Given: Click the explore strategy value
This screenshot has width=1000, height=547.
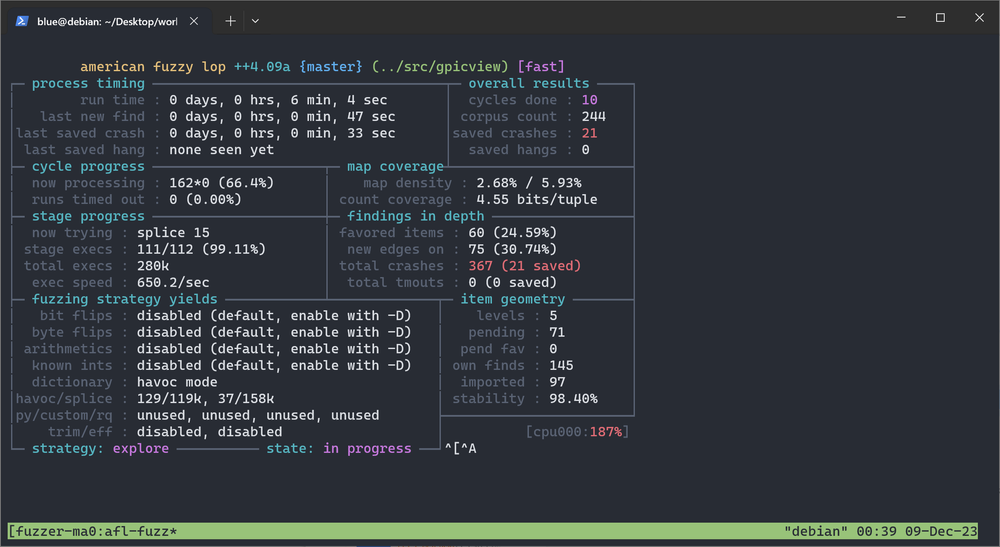Looking at the screenshot, I should (x=140, y=449).
